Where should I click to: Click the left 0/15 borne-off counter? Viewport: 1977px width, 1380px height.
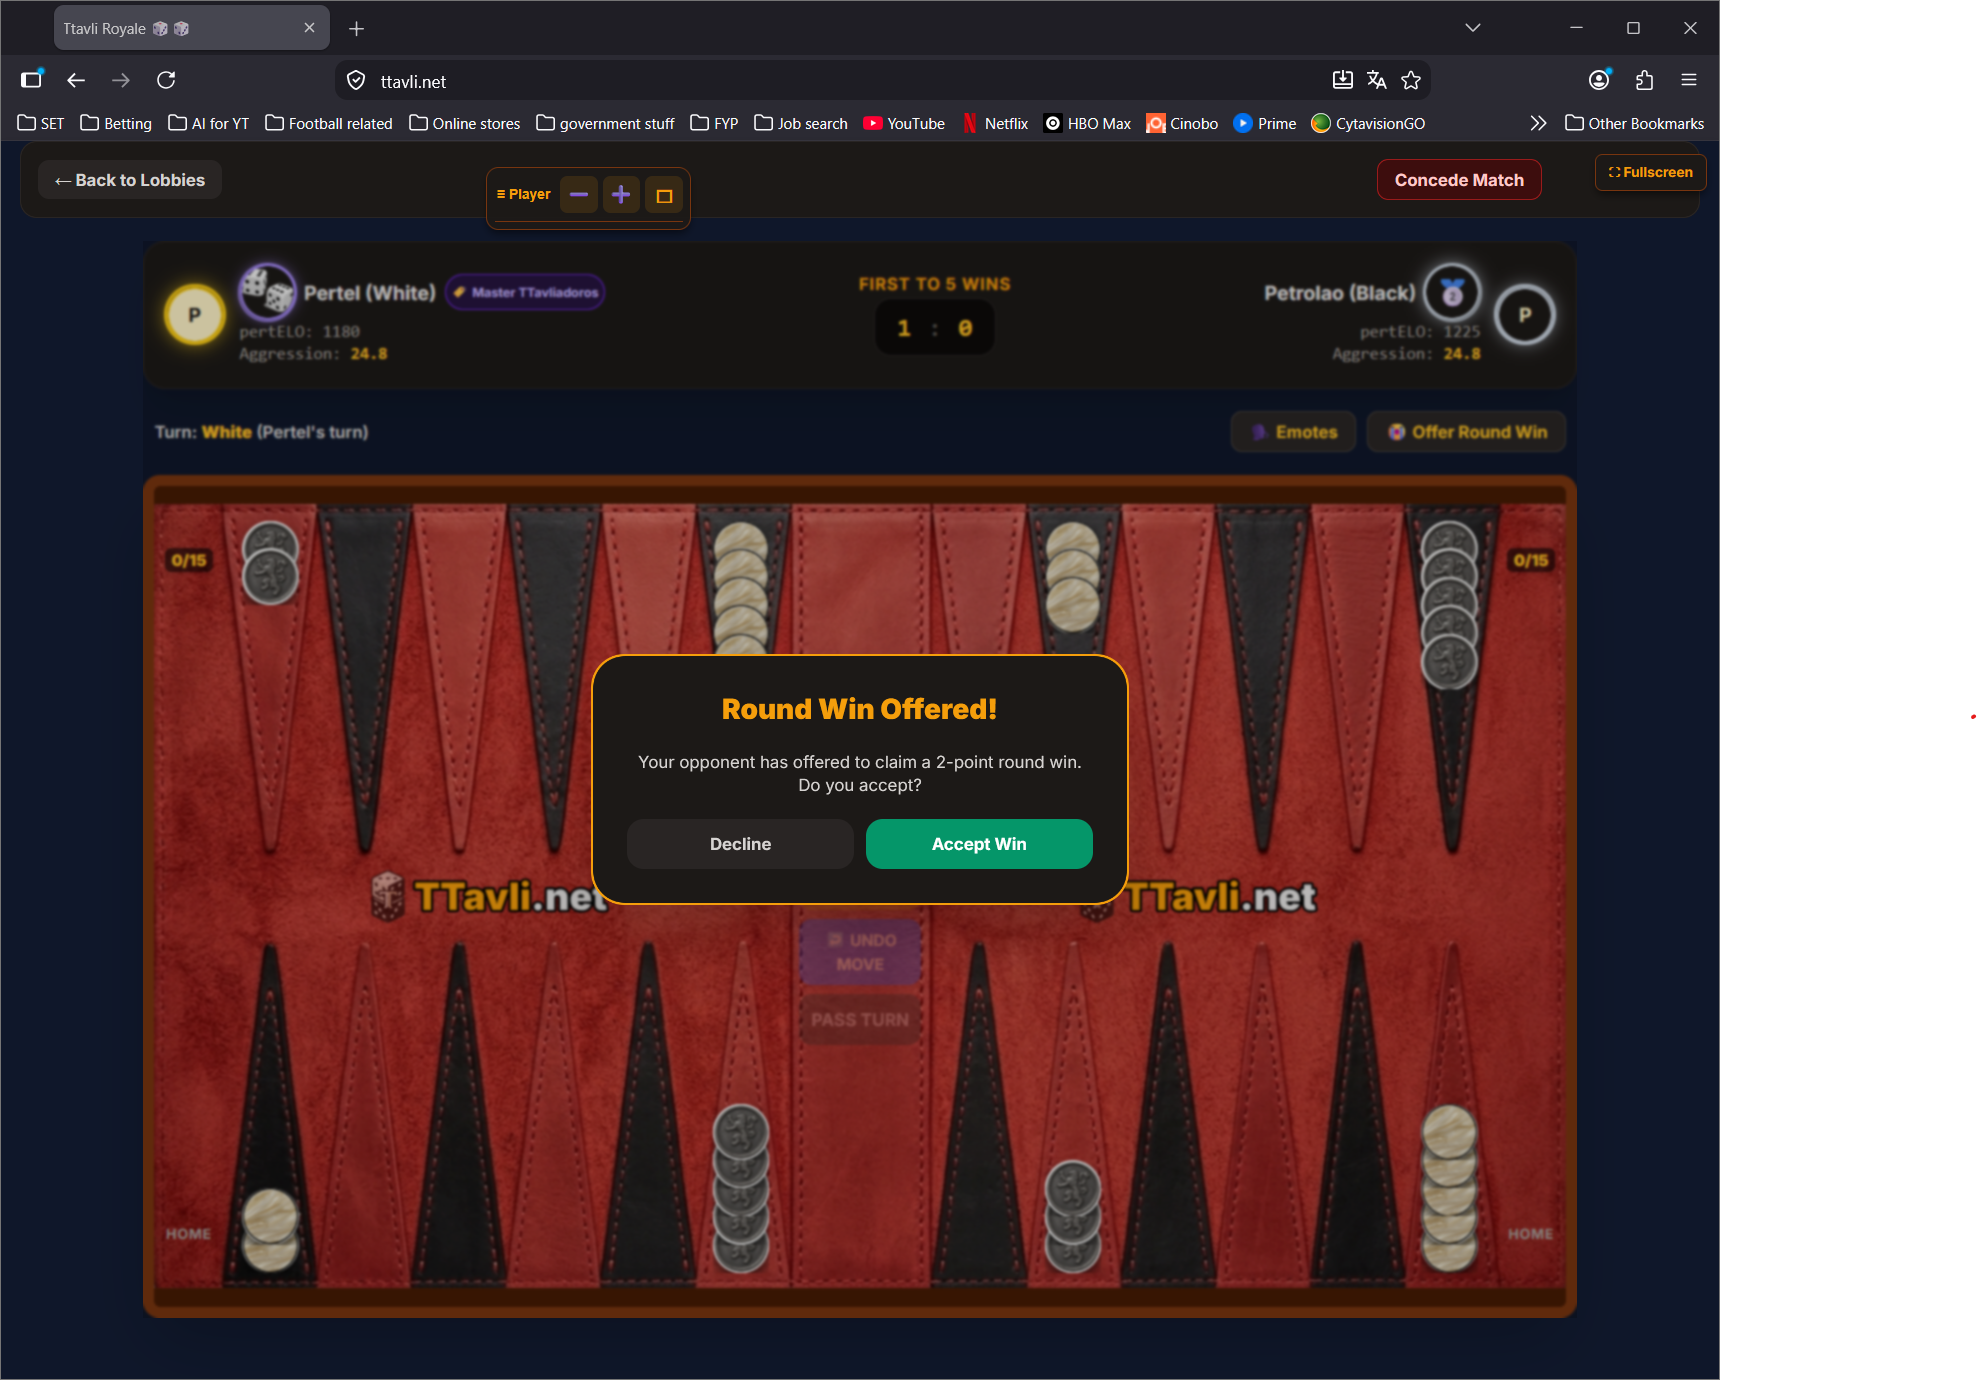(189, 560)
